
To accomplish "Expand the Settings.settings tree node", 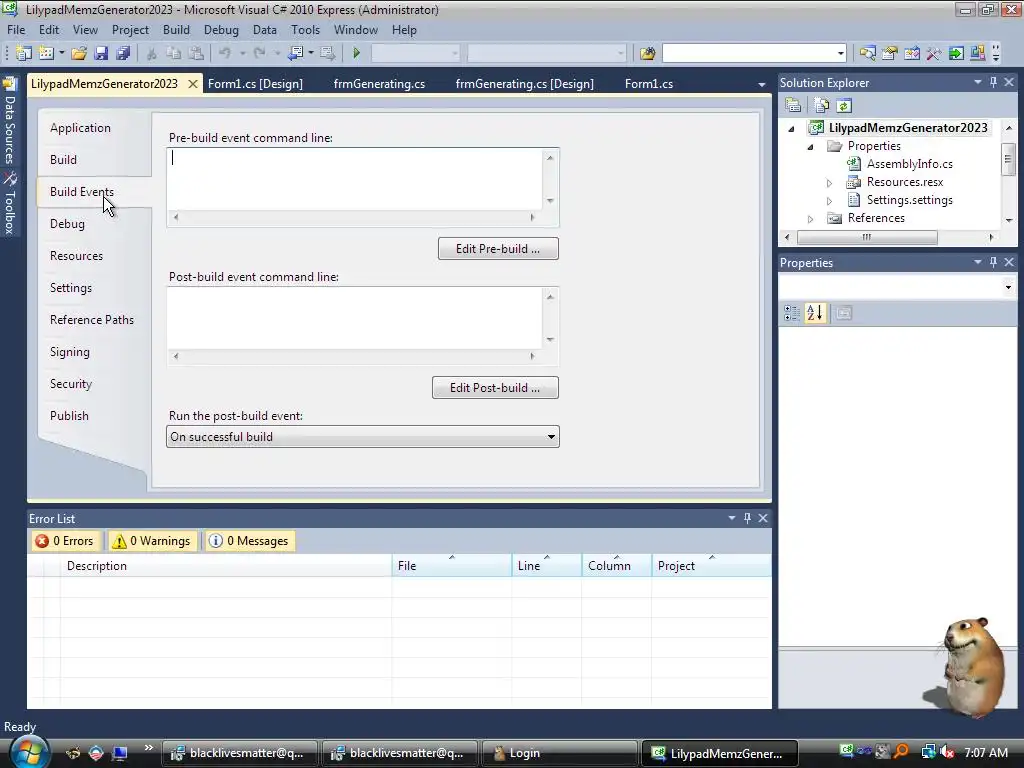I will pos(829,201).
